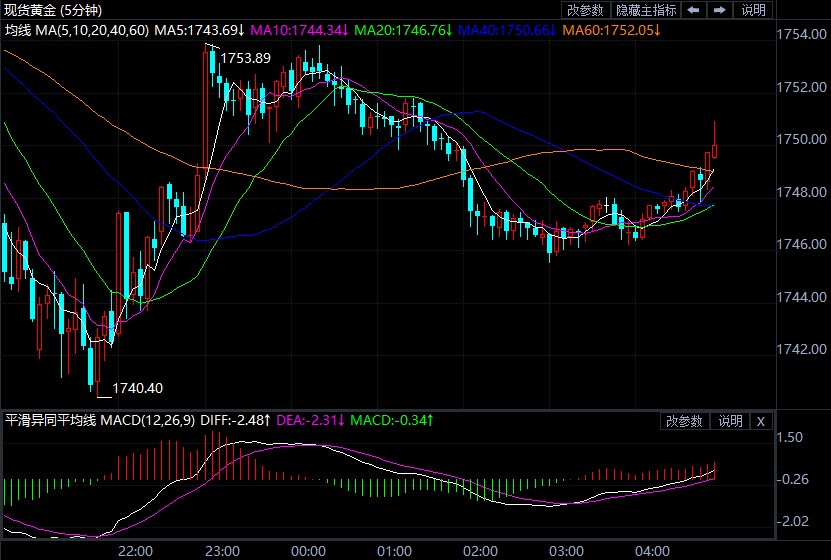
Task: Click the left arrow navigation button
Action: [x=694, y=10]
